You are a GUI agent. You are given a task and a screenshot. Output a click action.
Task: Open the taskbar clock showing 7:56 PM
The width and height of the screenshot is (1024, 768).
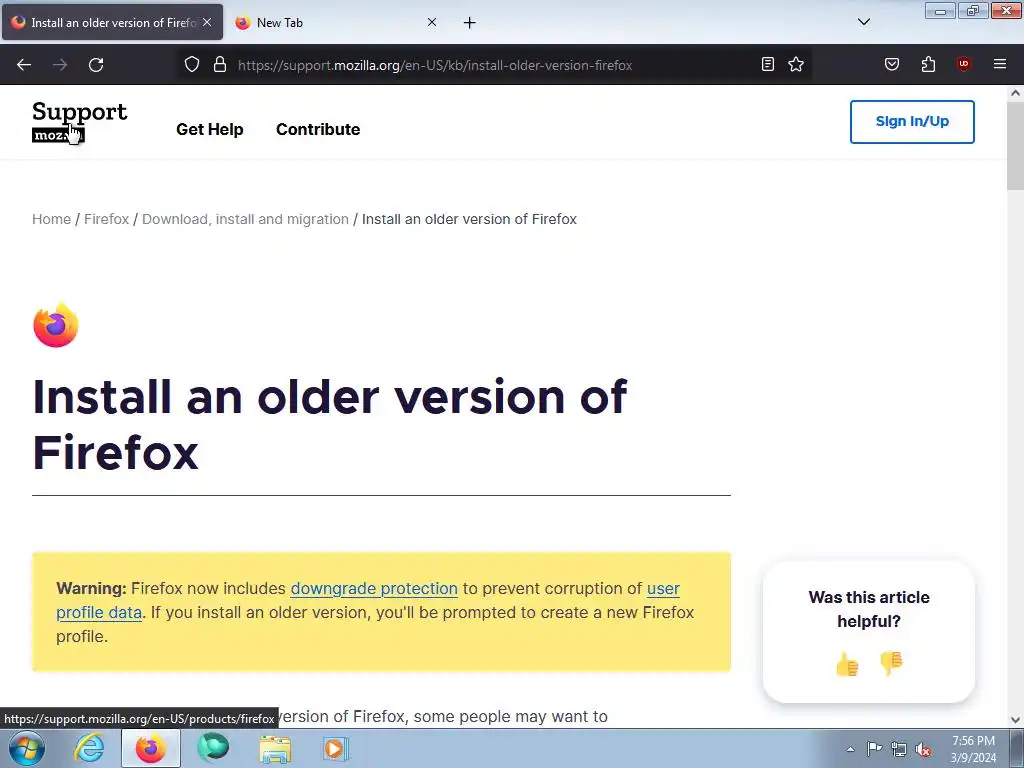tap(973, 749)
